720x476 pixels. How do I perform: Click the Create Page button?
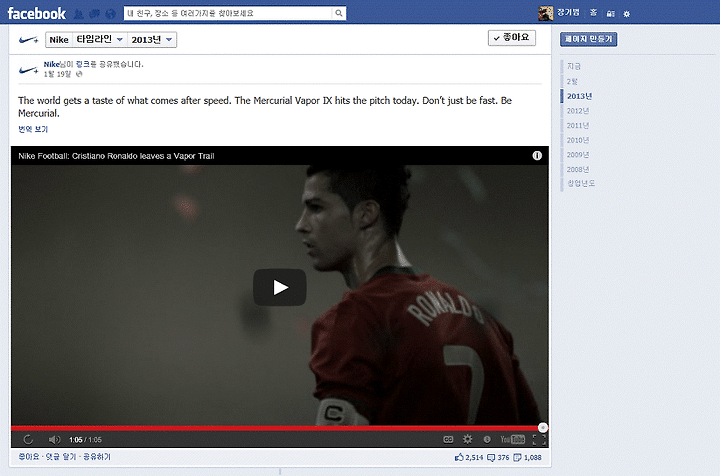tap(588, 39)
